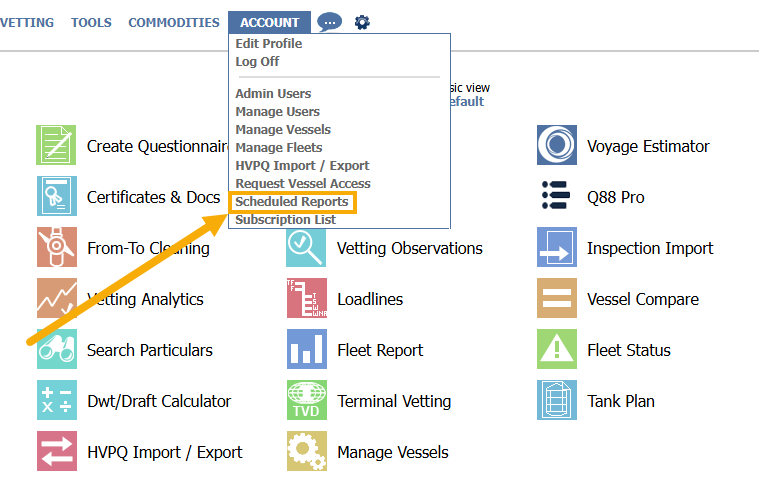Viewport: 759px width, 495px height.
Task: Select Edit Profile menu entry
Action: 268,44
